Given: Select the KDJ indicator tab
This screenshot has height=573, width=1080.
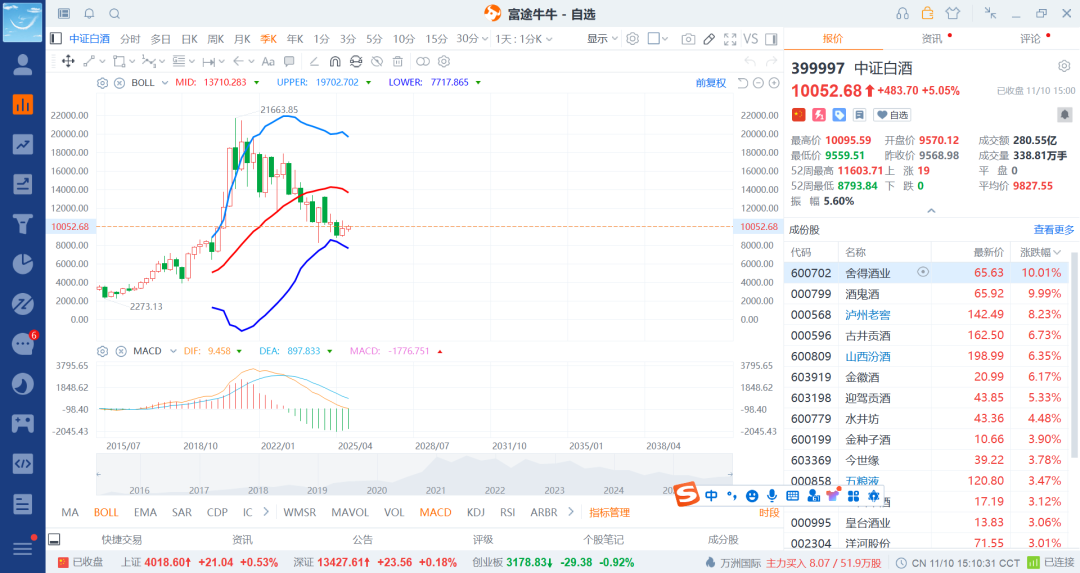Looking at the screenshot, I should click(476, 512).
